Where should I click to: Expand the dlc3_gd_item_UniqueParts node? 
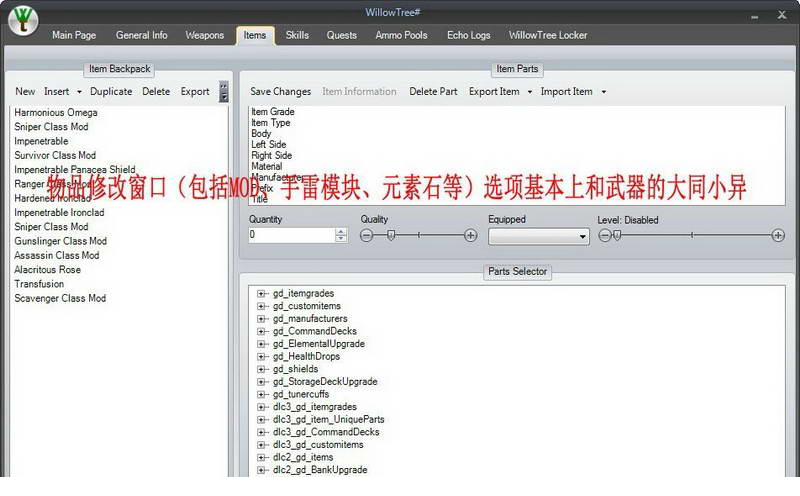click(x=261, y=419)
